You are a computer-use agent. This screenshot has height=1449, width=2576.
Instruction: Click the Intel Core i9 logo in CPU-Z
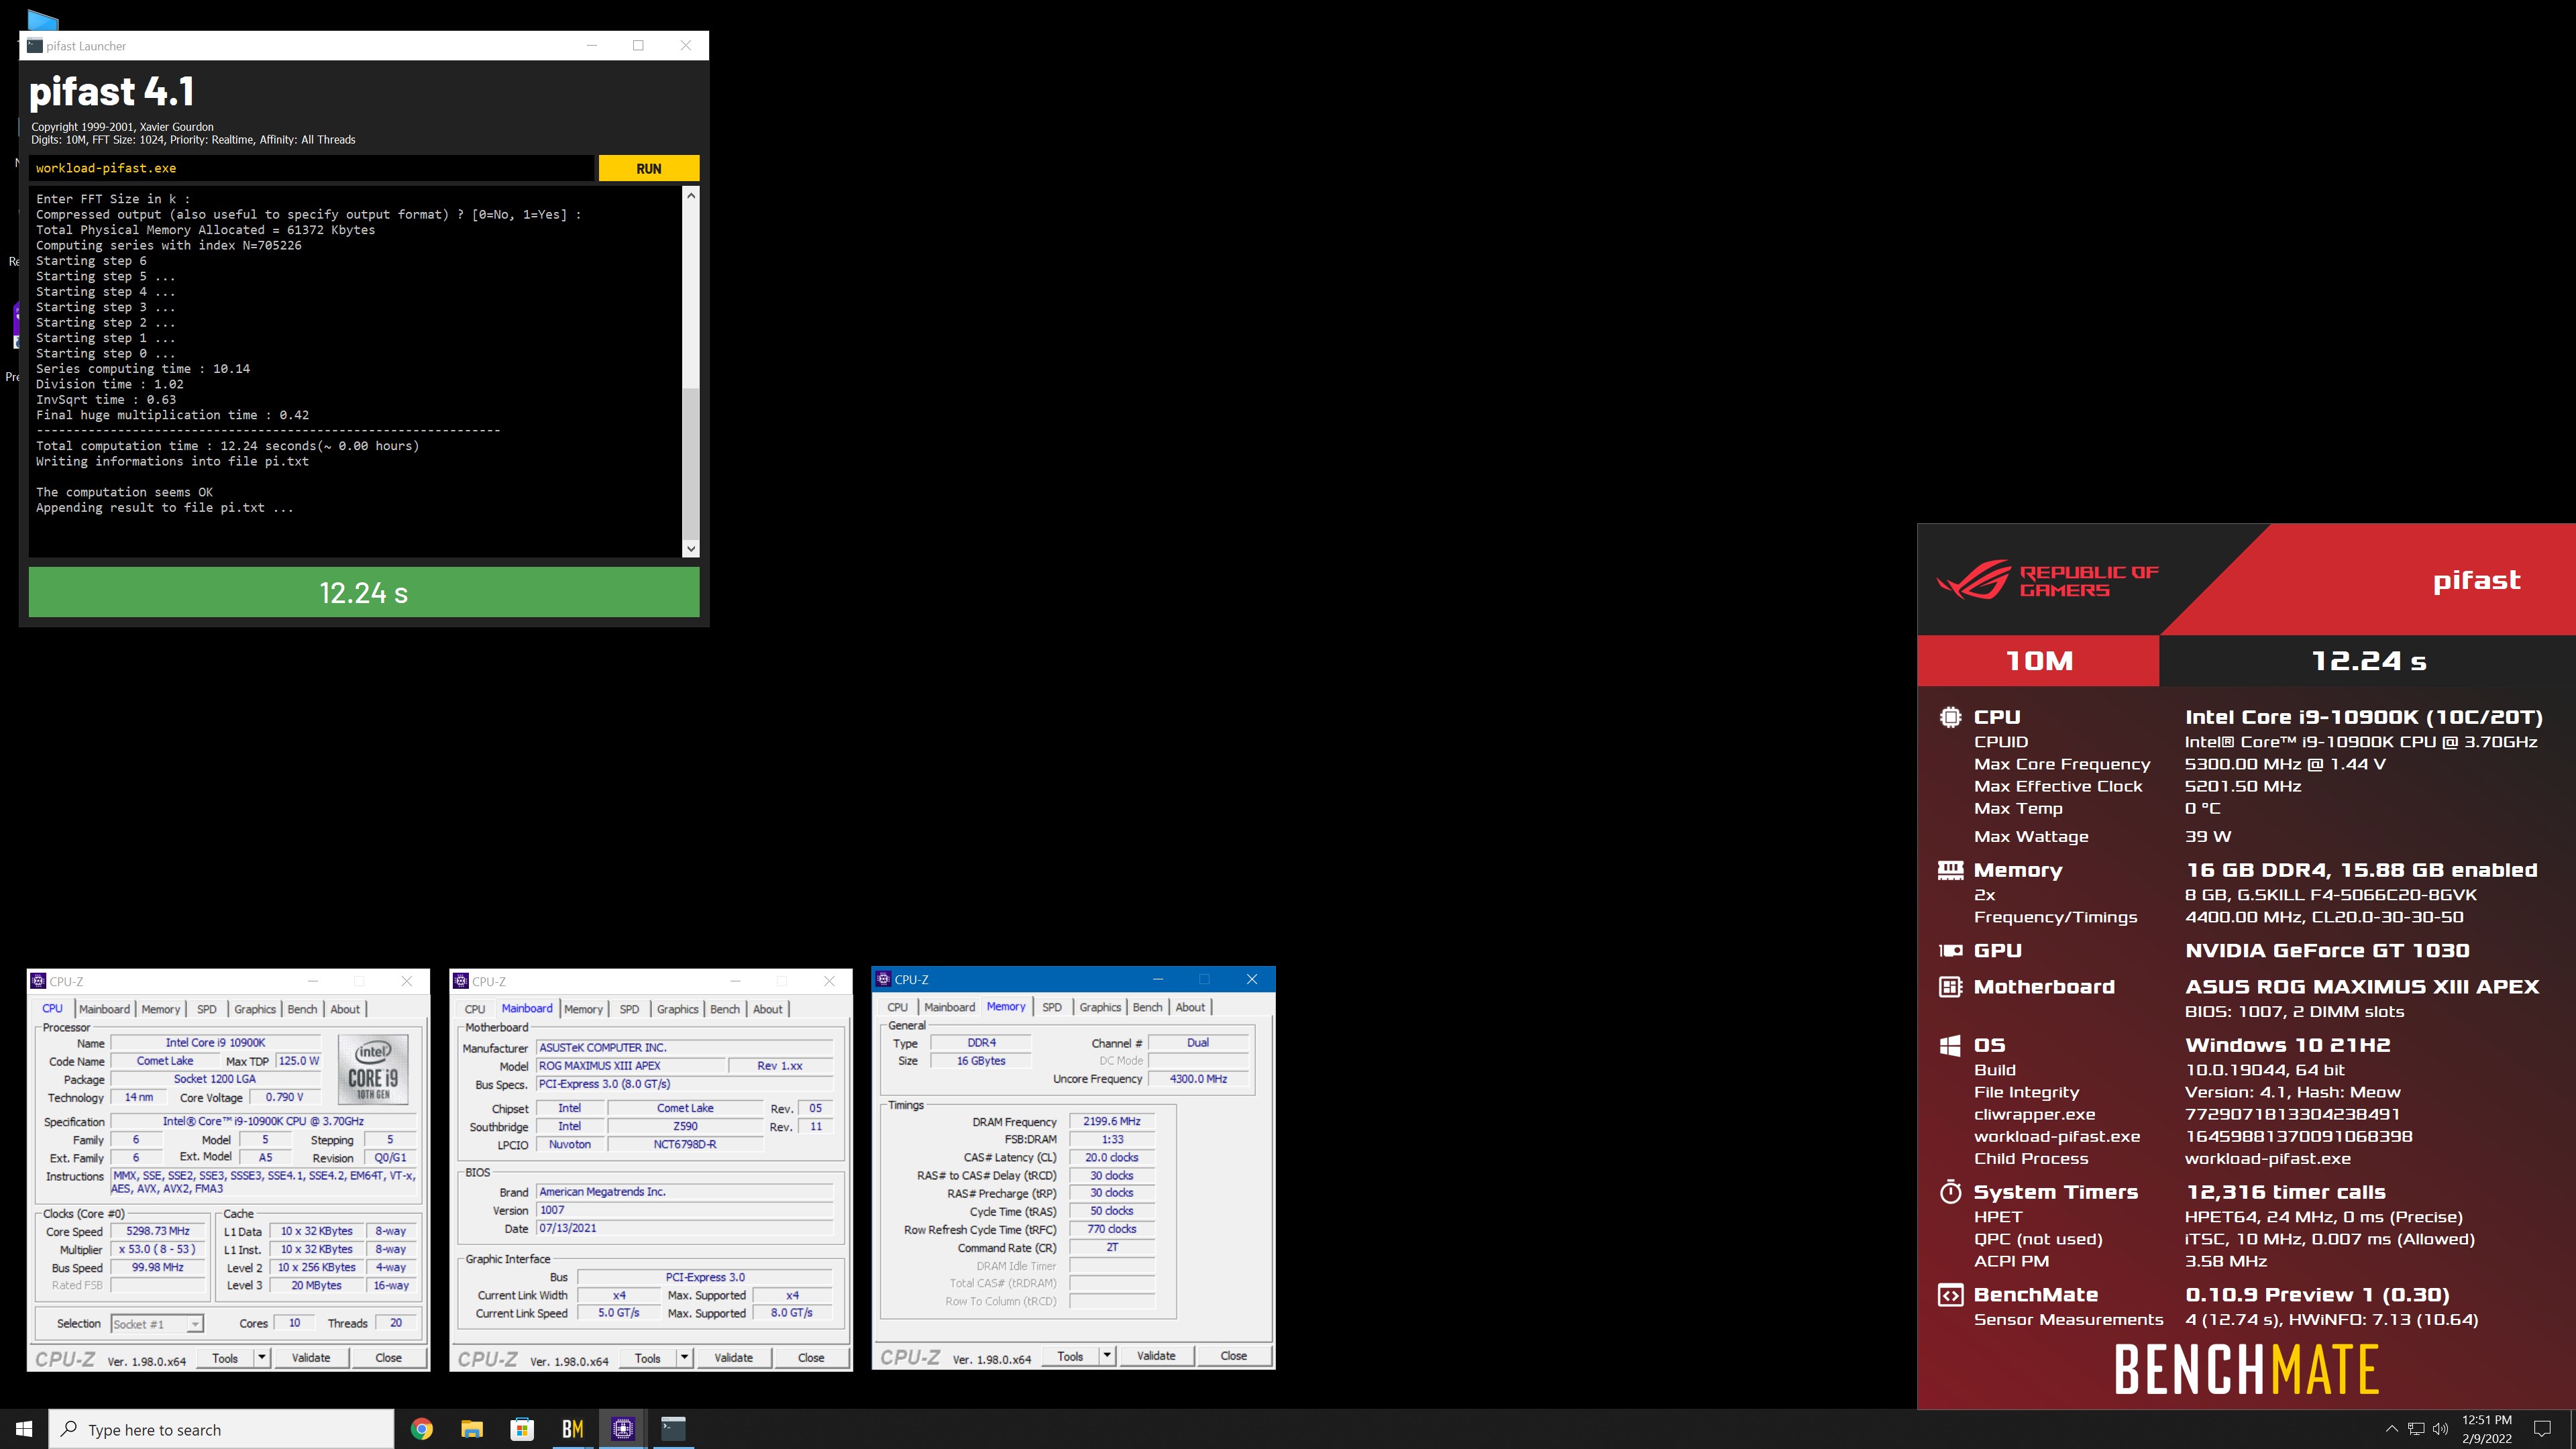(x=373, y=1069)
